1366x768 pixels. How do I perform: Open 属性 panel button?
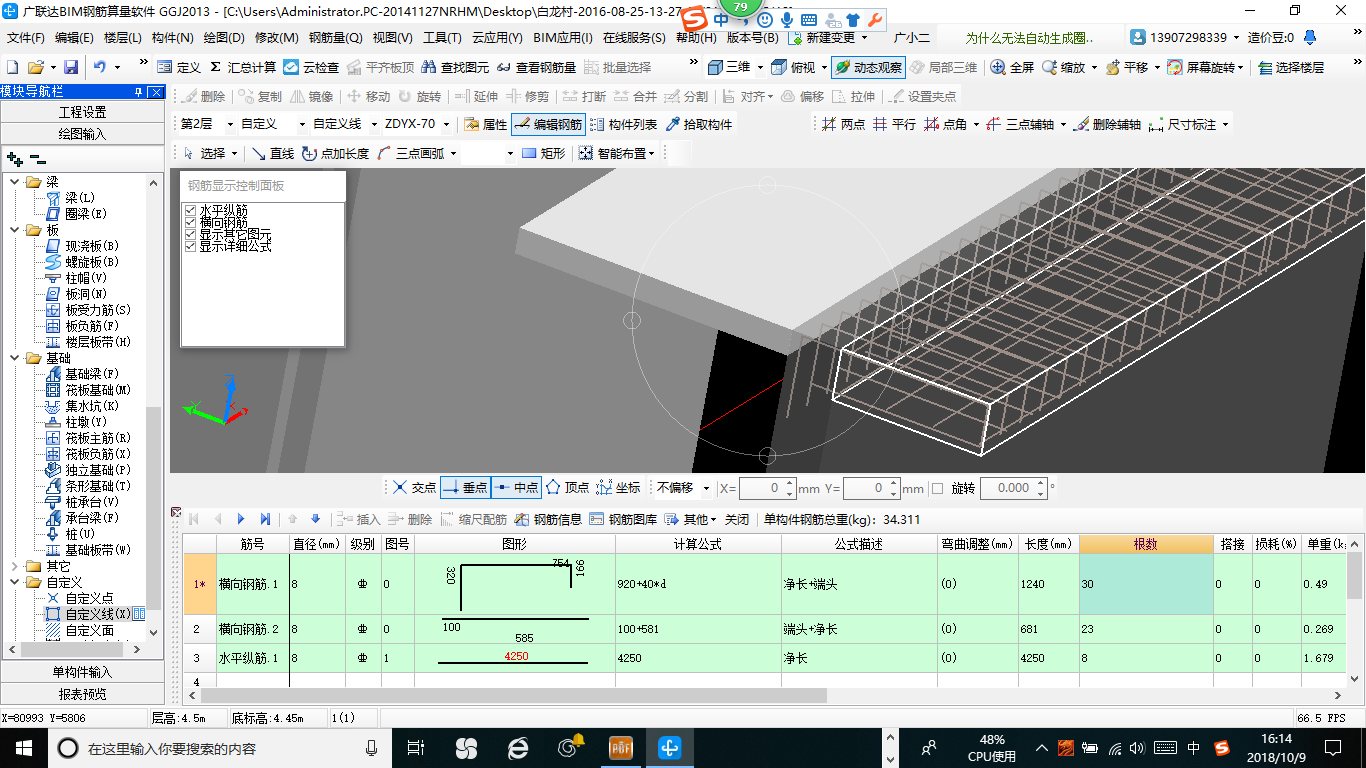[486, 124]
